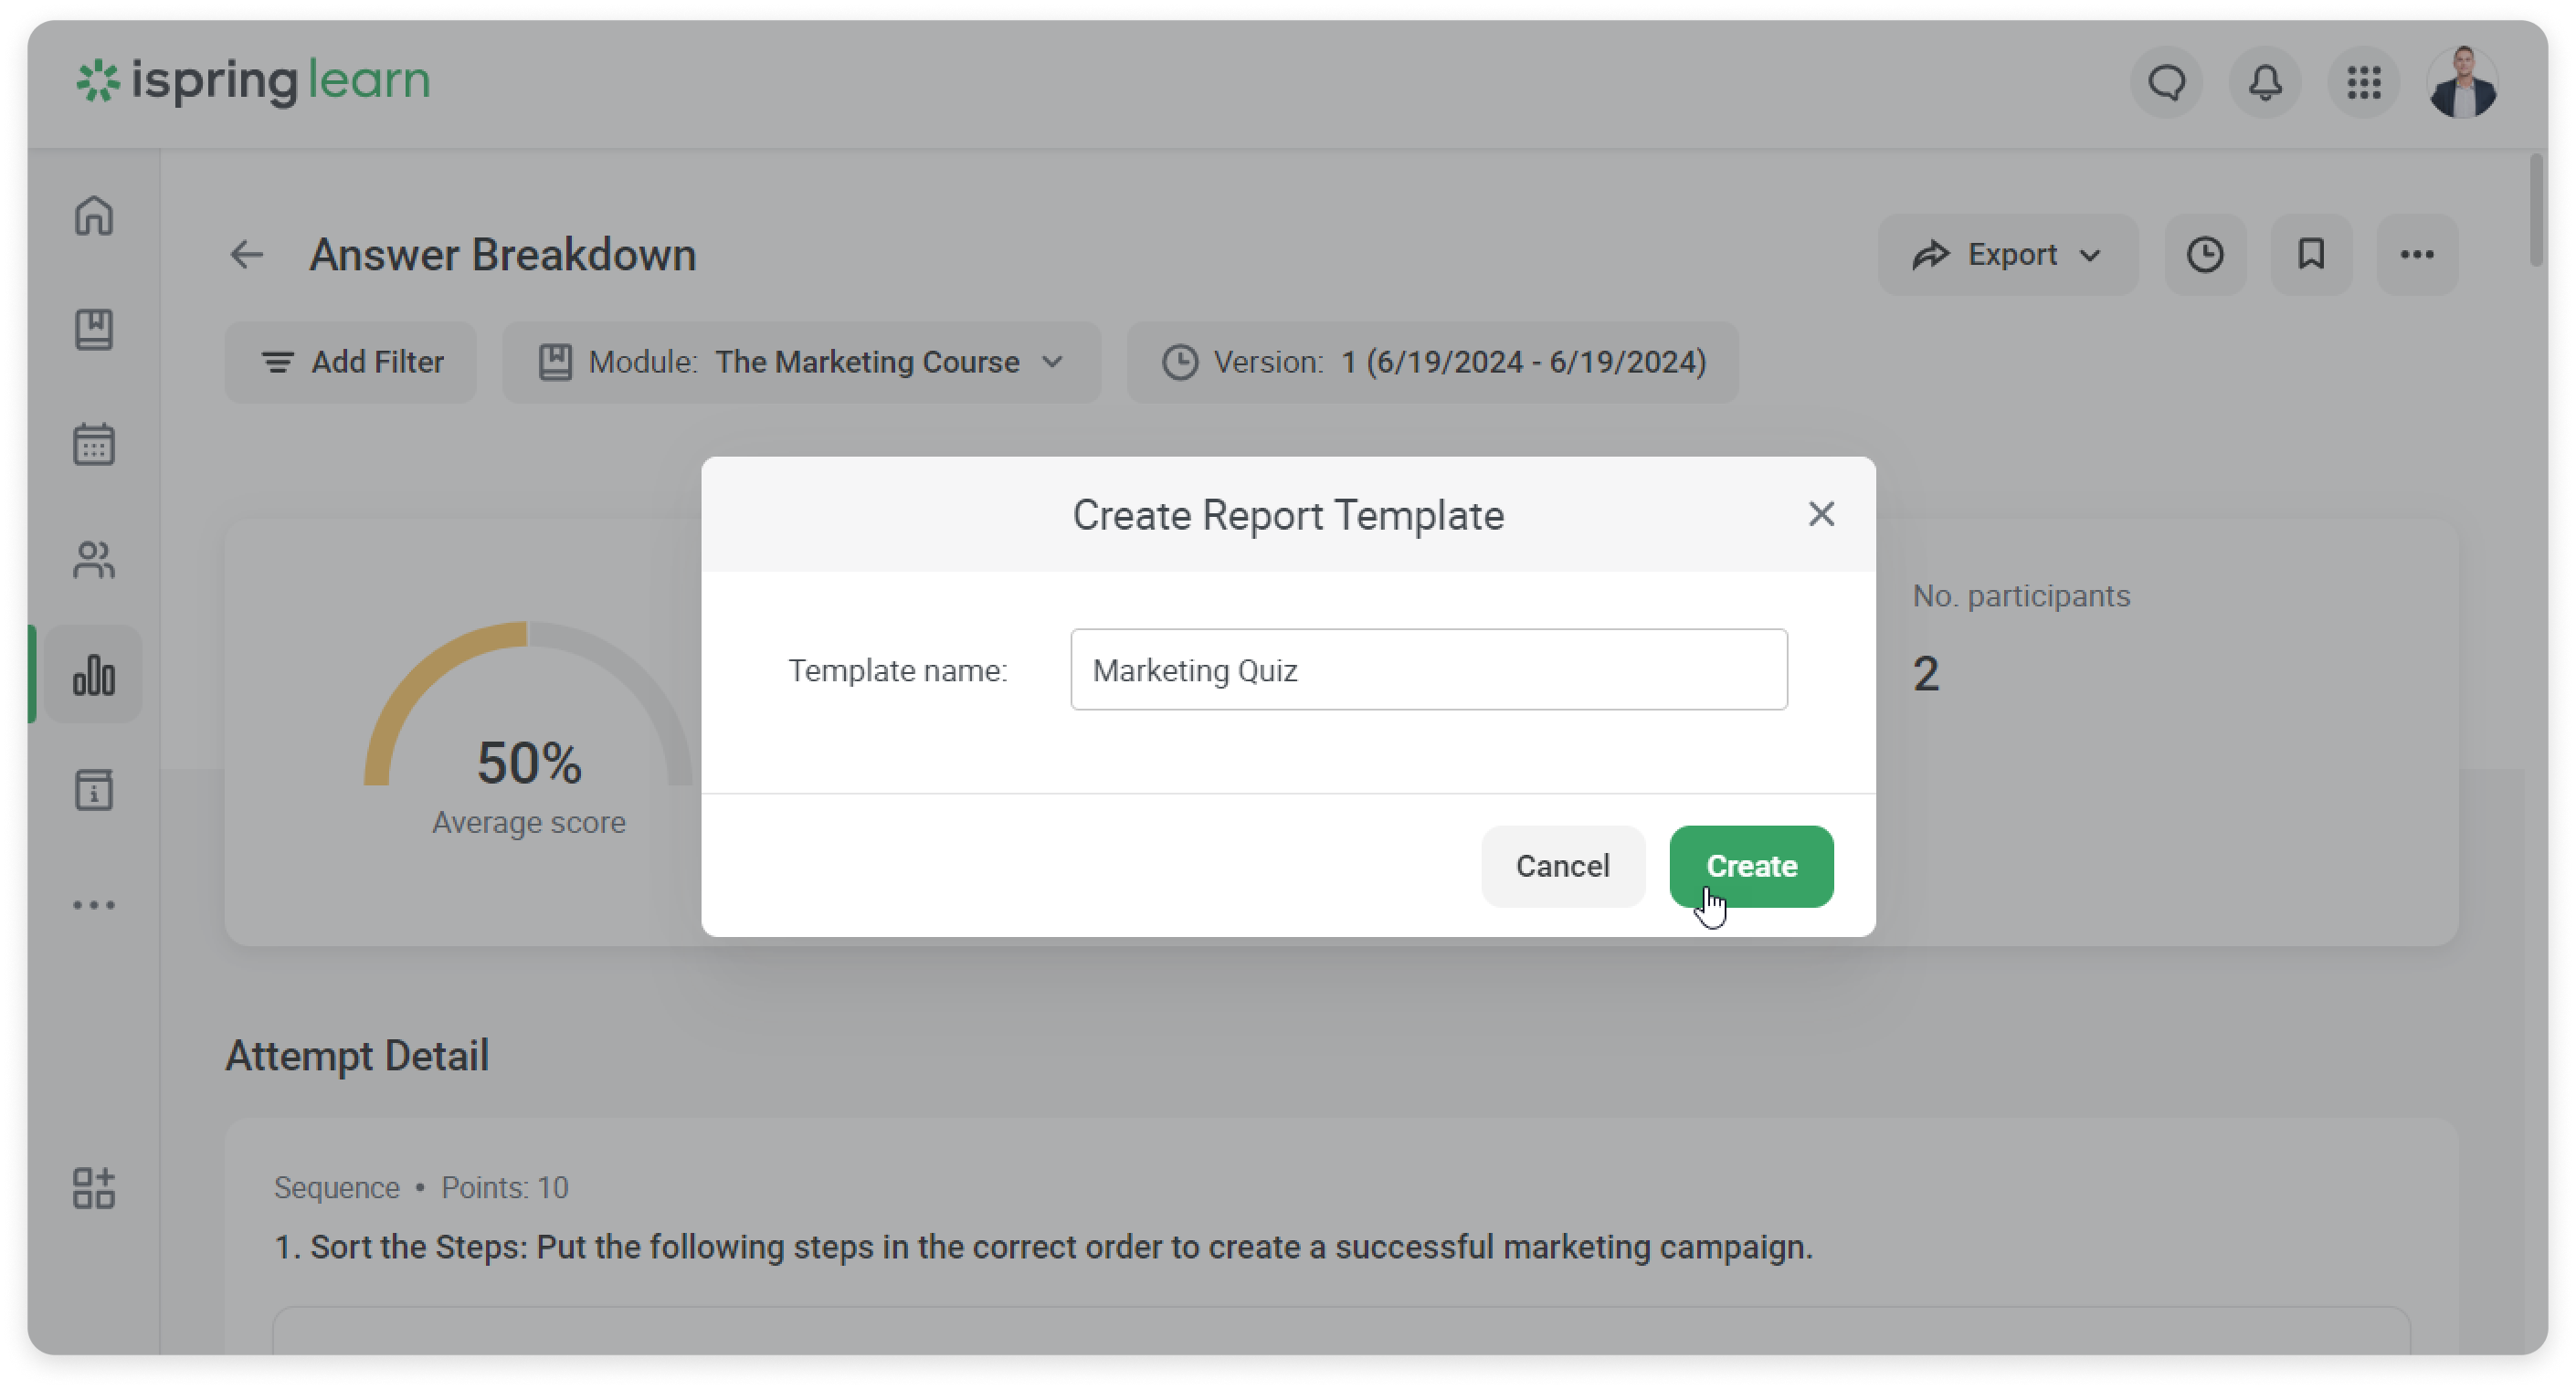This screenshot has height=1390, width=2576.
Task: Open the report more options ellipsis
Action: pos(2417,254)
